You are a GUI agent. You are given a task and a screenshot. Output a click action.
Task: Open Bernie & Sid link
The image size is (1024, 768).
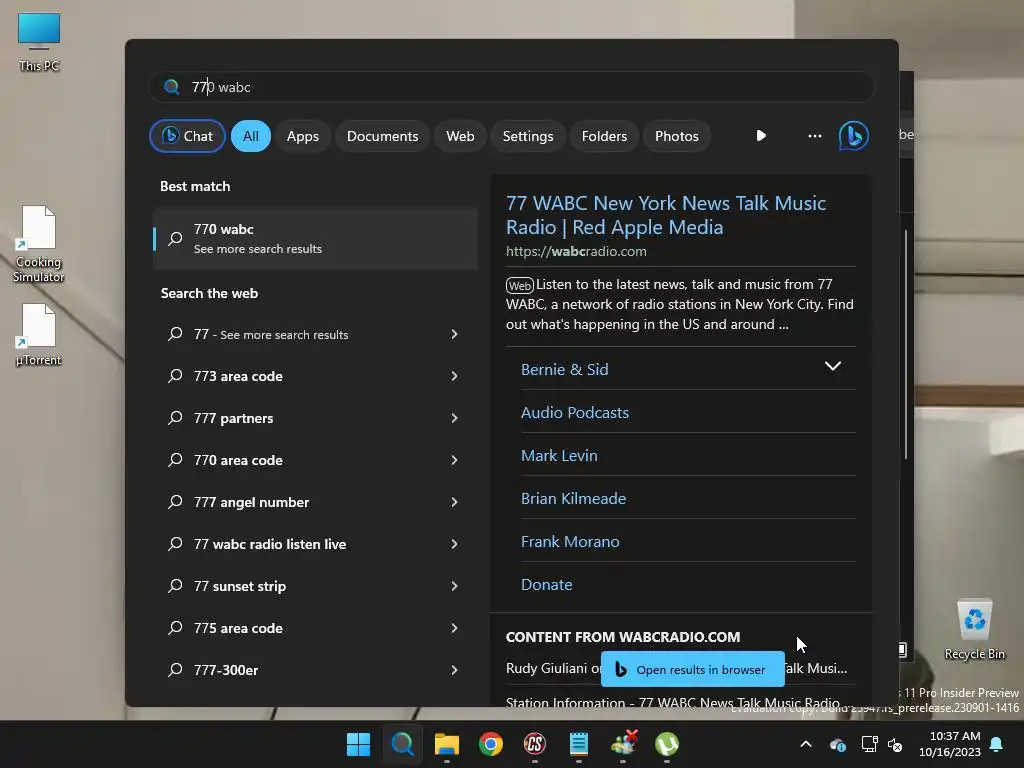point(565,370)
